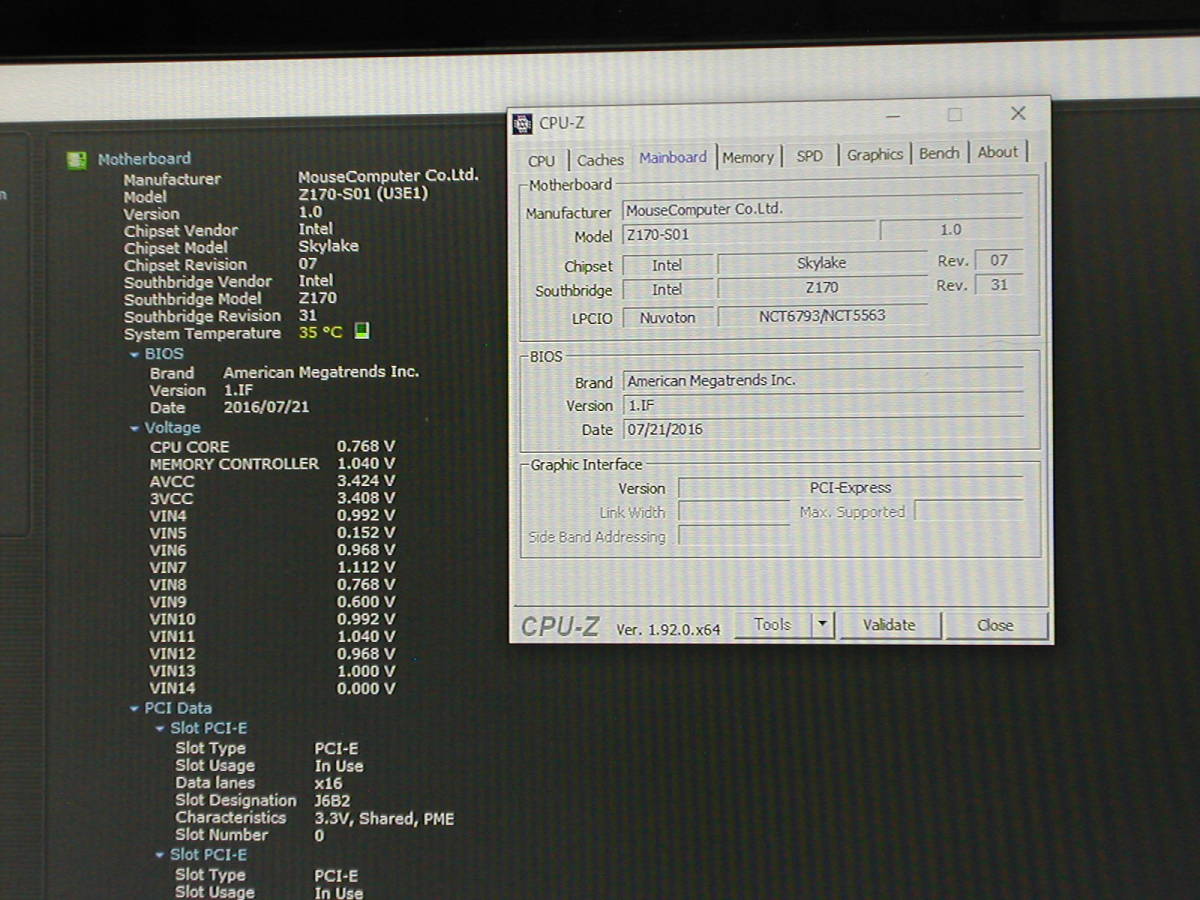Select the Memory tab
Screen dimensions: 1200x900
747,157
